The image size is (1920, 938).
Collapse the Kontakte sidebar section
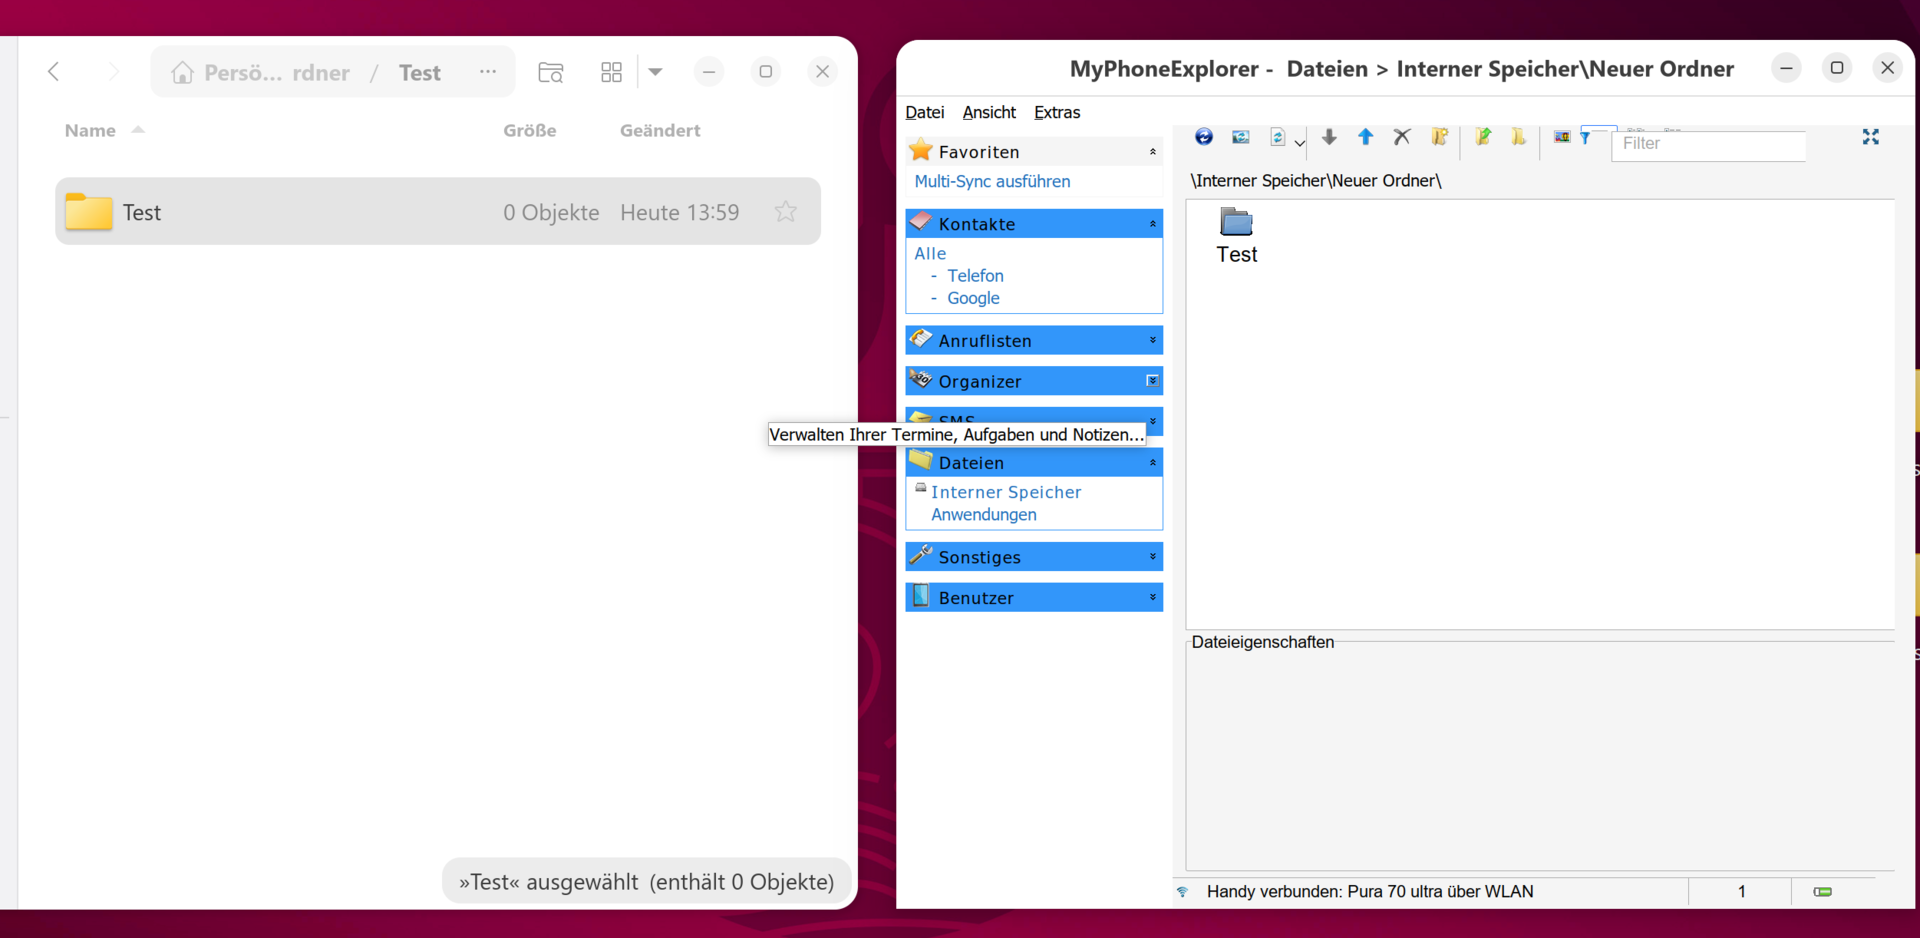(x=1152, y=224)
